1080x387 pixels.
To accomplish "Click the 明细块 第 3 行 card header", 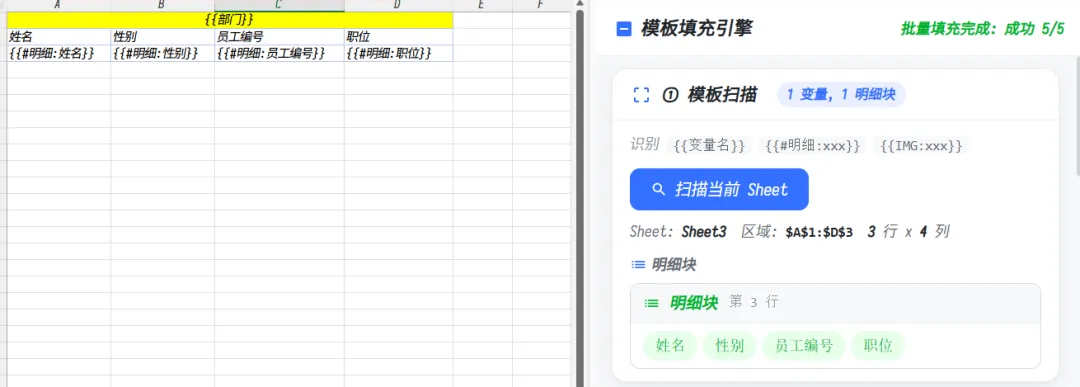I will pyautogui.click(x=835, y=303).
